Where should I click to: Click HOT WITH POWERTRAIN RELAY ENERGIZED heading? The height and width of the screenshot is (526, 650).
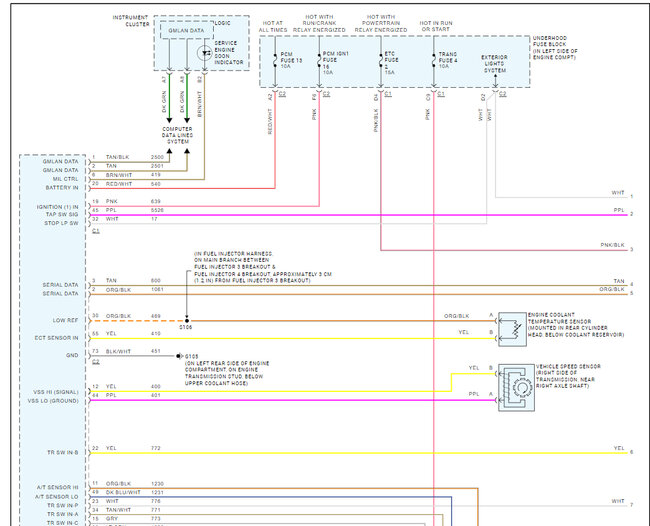[381, 24]
